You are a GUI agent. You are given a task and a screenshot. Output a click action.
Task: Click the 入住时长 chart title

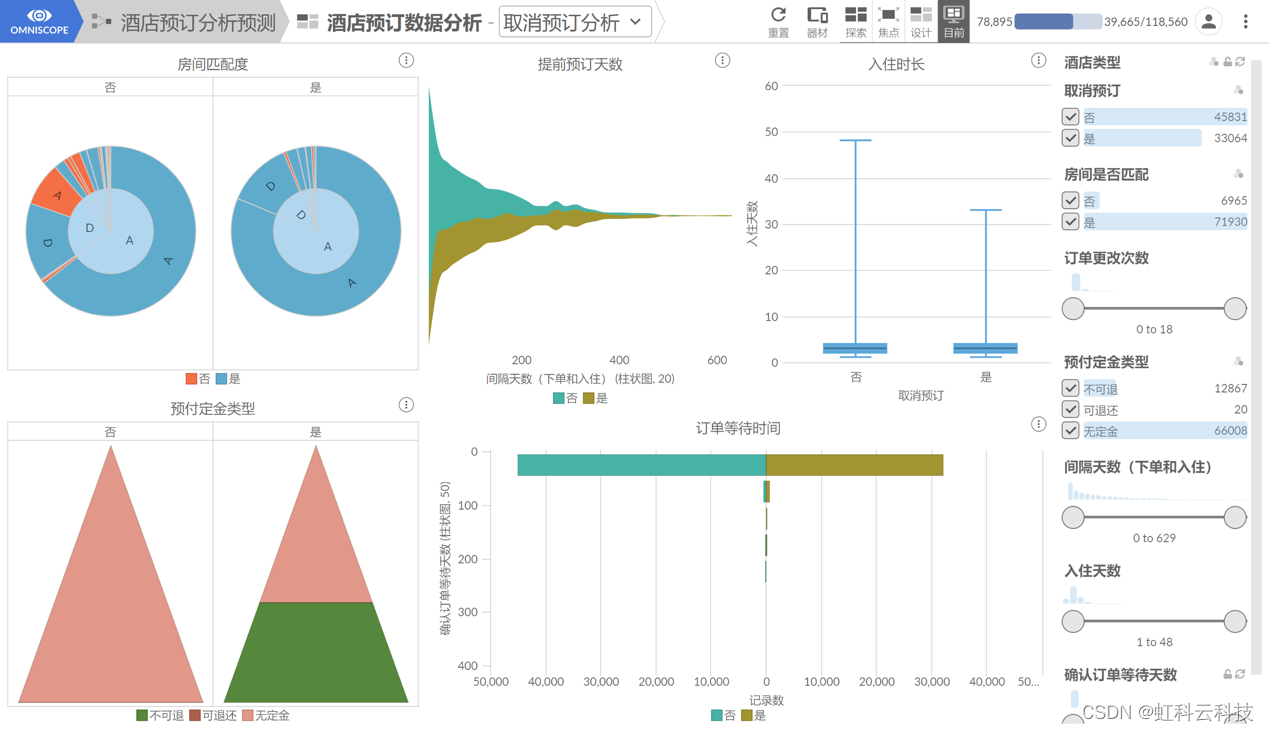(x=896, y=64)
